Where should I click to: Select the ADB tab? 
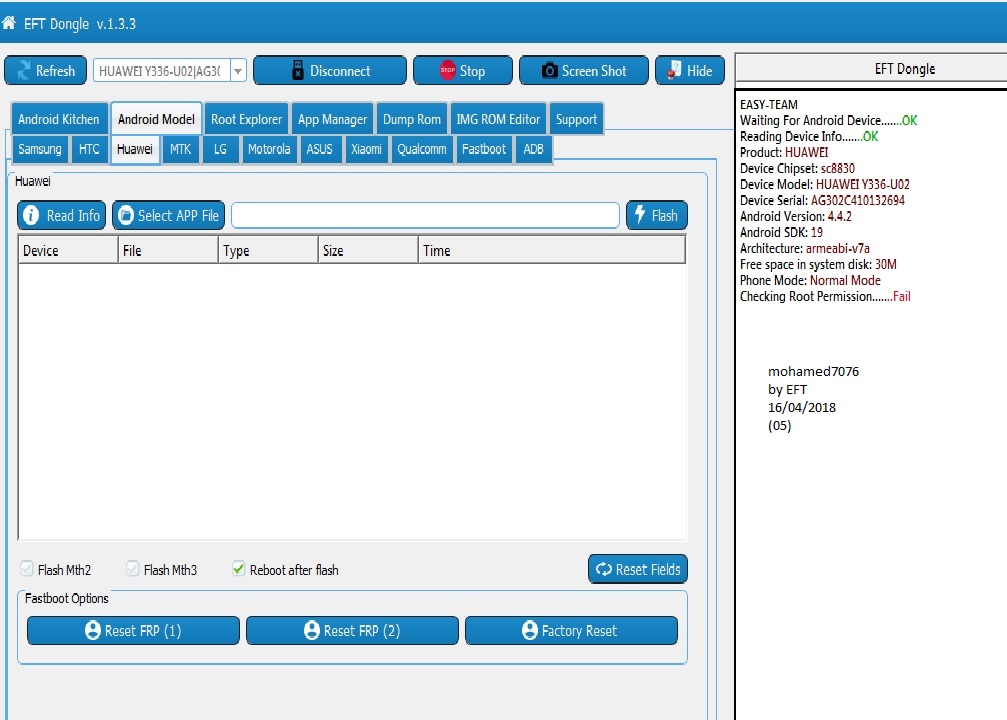[x=533, y=149]
